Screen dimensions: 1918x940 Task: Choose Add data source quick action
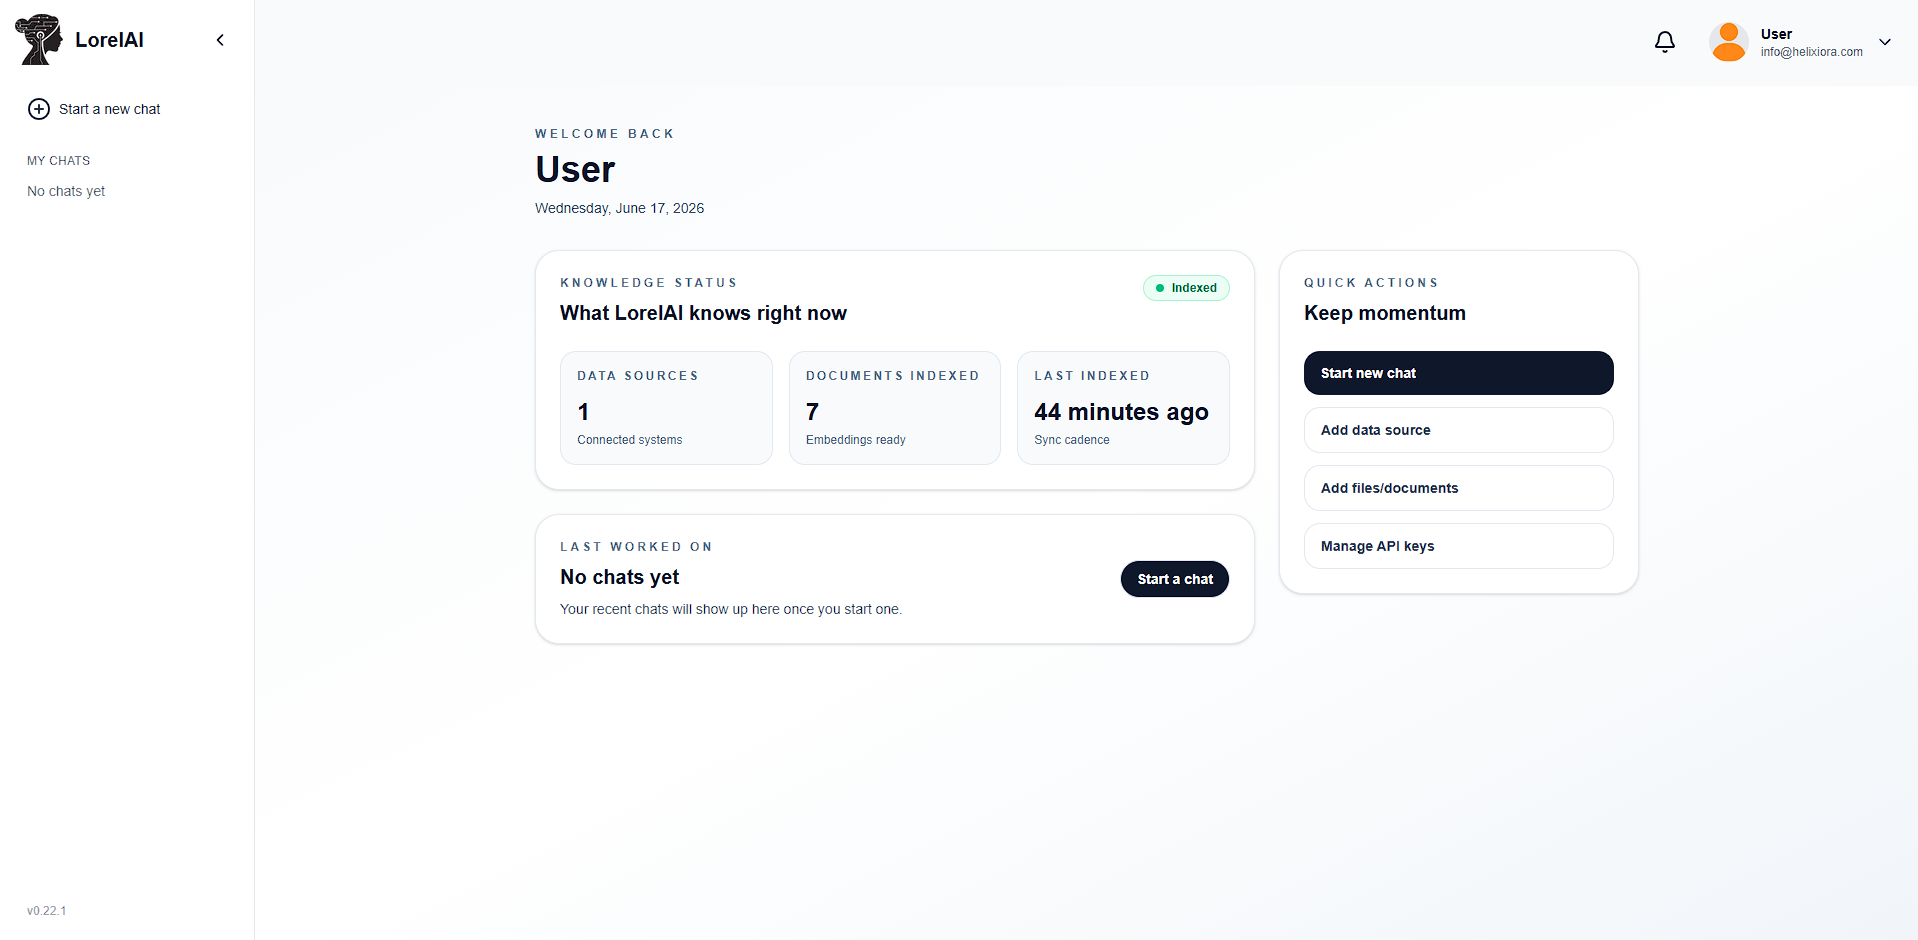click(1458, 430)
